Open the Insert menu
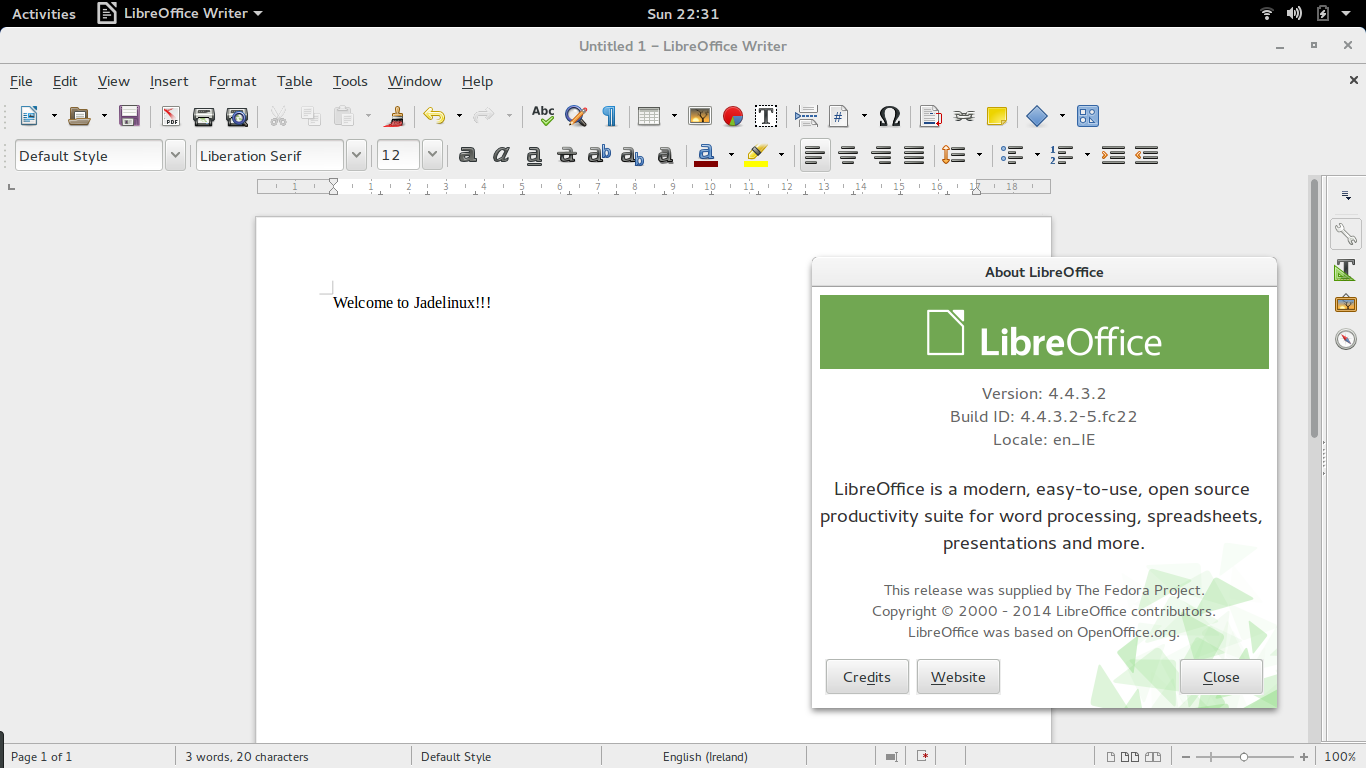Screen dimensions: 1366x768 [x=169, y=81]
